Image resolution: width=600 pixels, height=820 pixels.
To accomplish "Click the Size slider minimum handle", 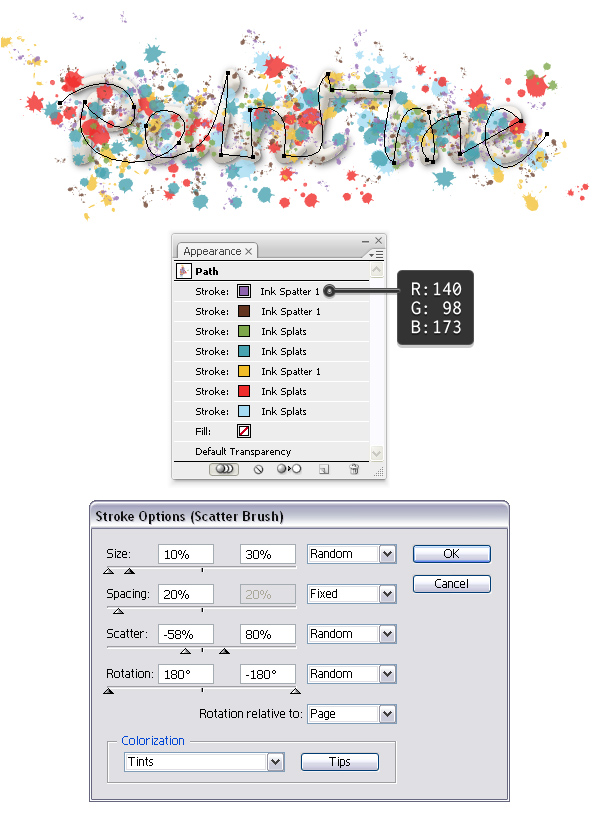I will tap(109, 571).
